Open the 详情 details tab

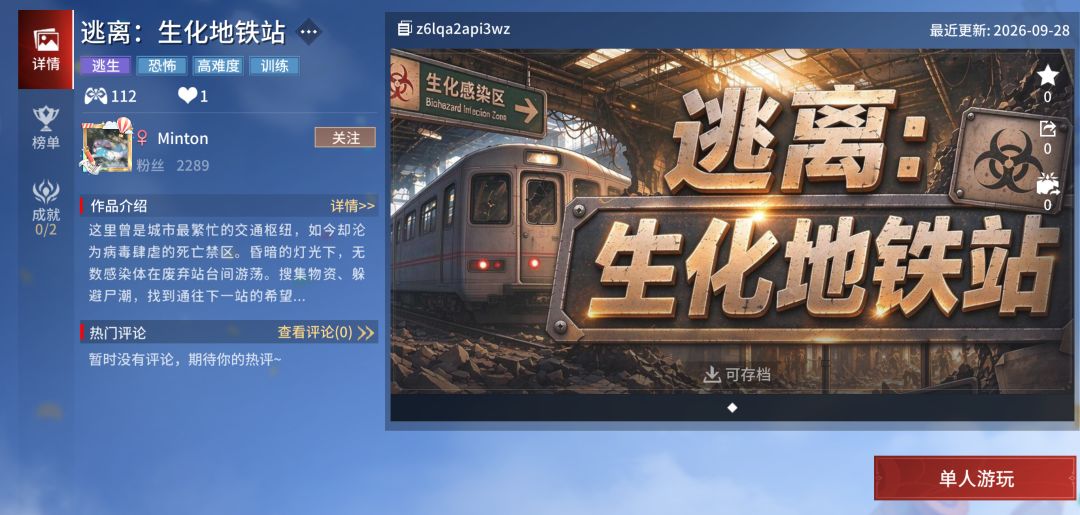tap(45, 50)
